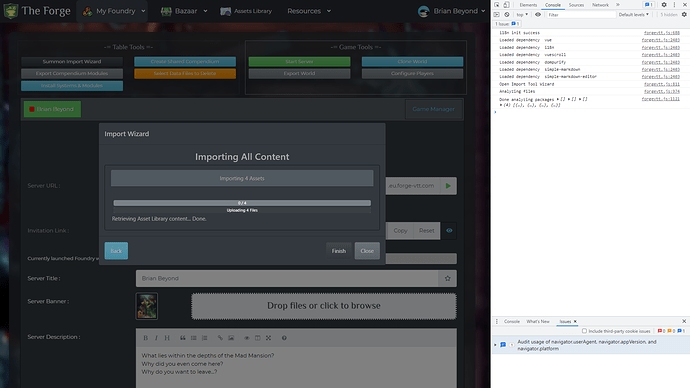Open the DevTools drawer kebab menu

pyautogui.click(x=497, y=322)
